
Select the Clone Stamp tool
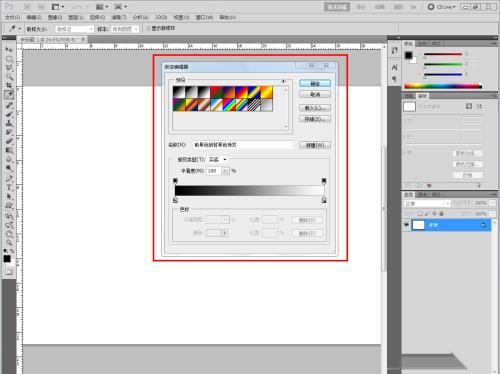(x=9, y=123)
